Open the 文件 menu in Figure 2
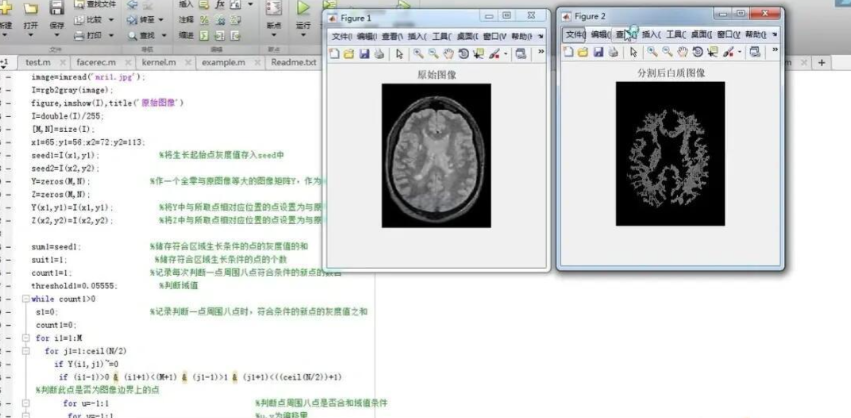Image resolution: width=851 pixels, height=418 pixels. pos(575,35)
